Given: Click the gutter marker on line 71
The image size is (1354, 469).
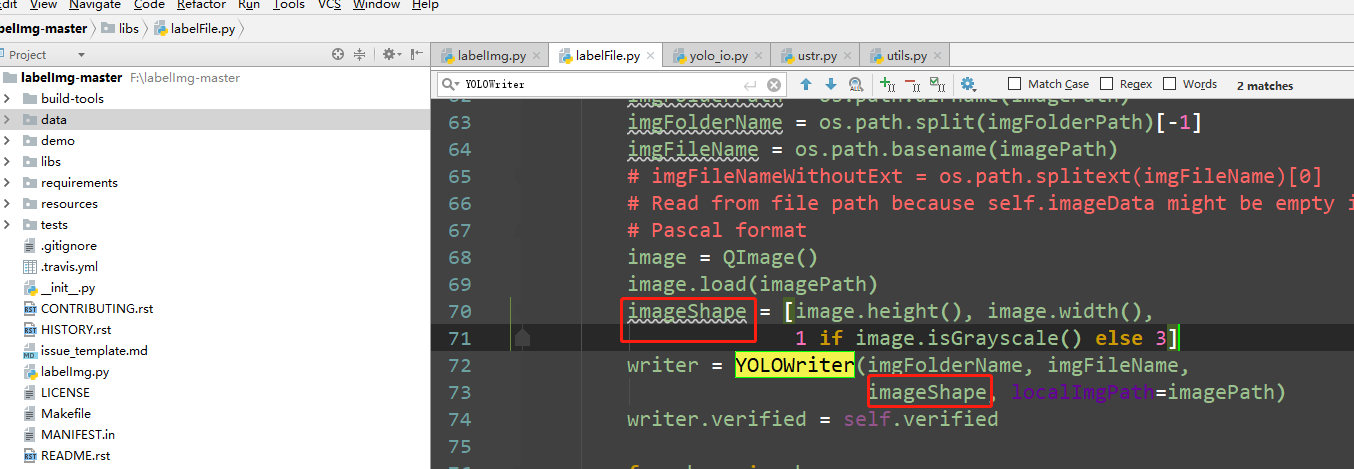Looking at the screenshot, I should coord(521,339).
